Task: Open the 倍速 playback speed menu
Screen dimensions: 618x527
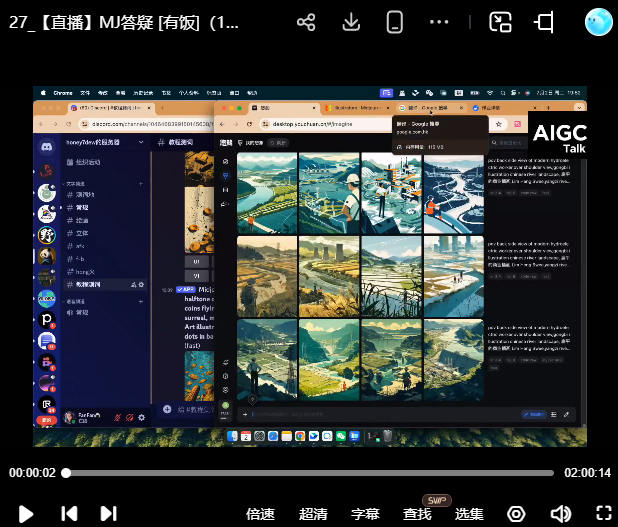Action: pyautogui.click(x=260, y=514)
